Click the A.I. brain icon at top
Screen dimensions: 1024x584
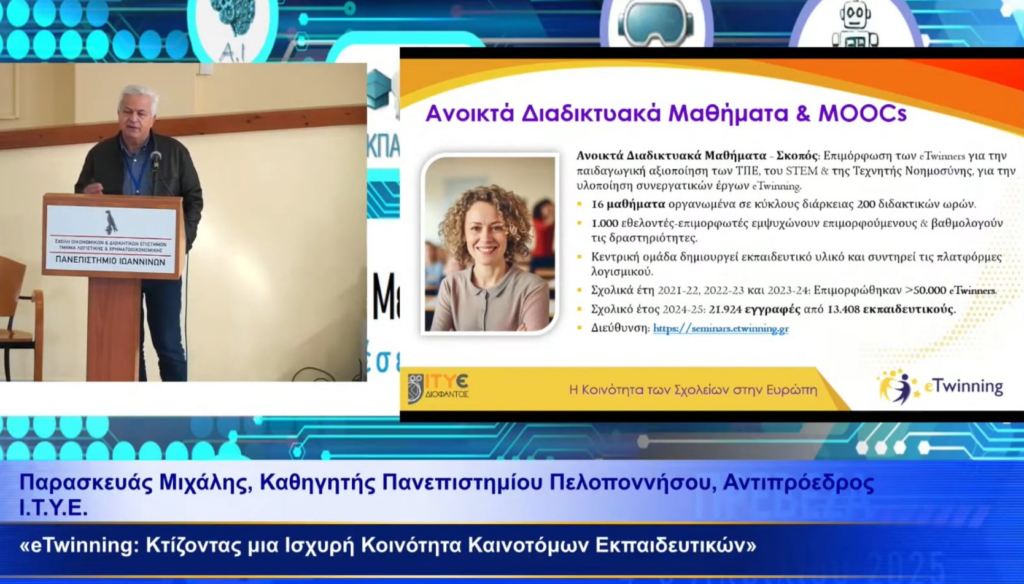[x=232, y=22]
